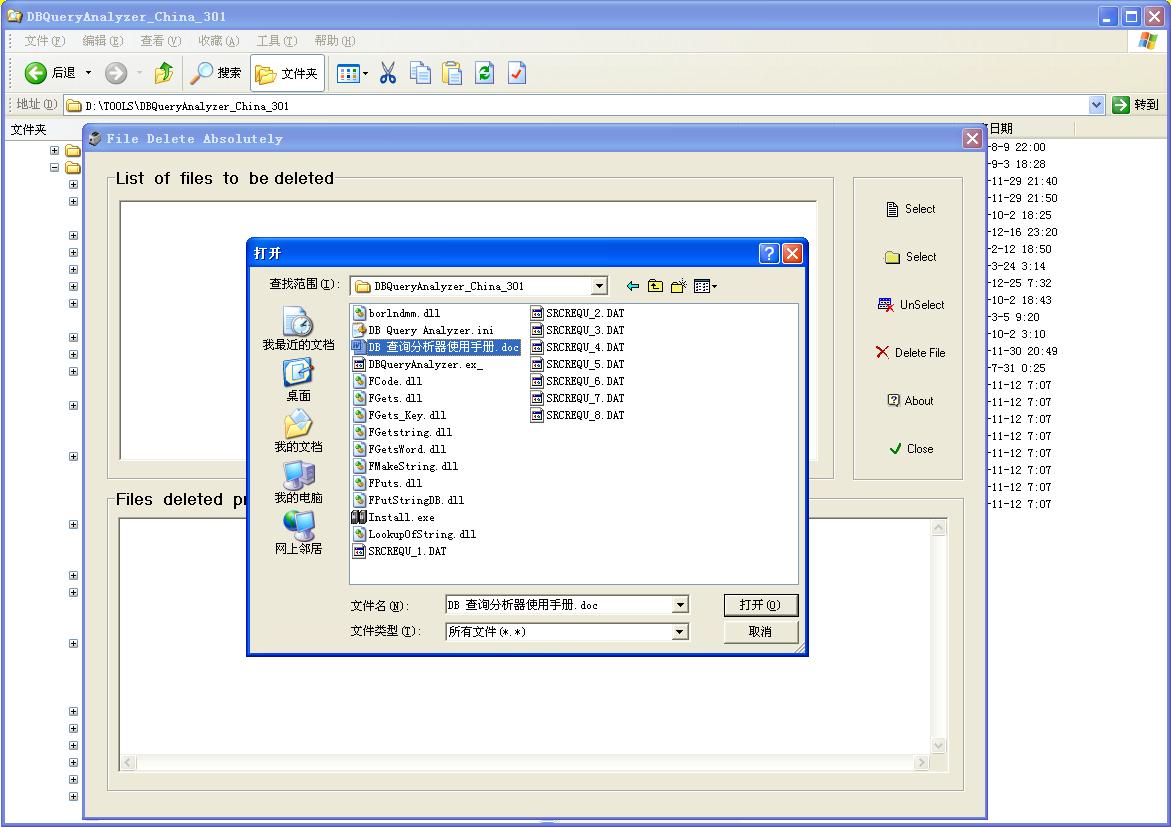The image size is (1171, 827).
Task: Select SRCREQU_5.DAT file
Action: [x=577, y=364]
